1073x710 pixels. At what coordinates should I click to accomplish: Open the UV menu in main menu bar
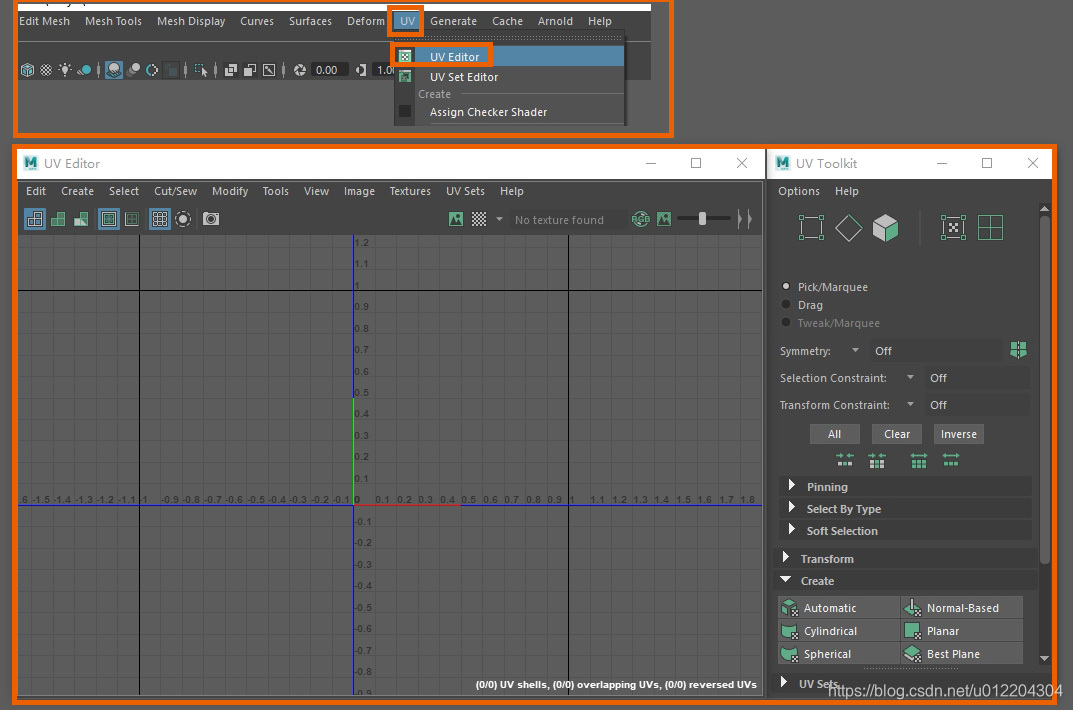(407, 21)
